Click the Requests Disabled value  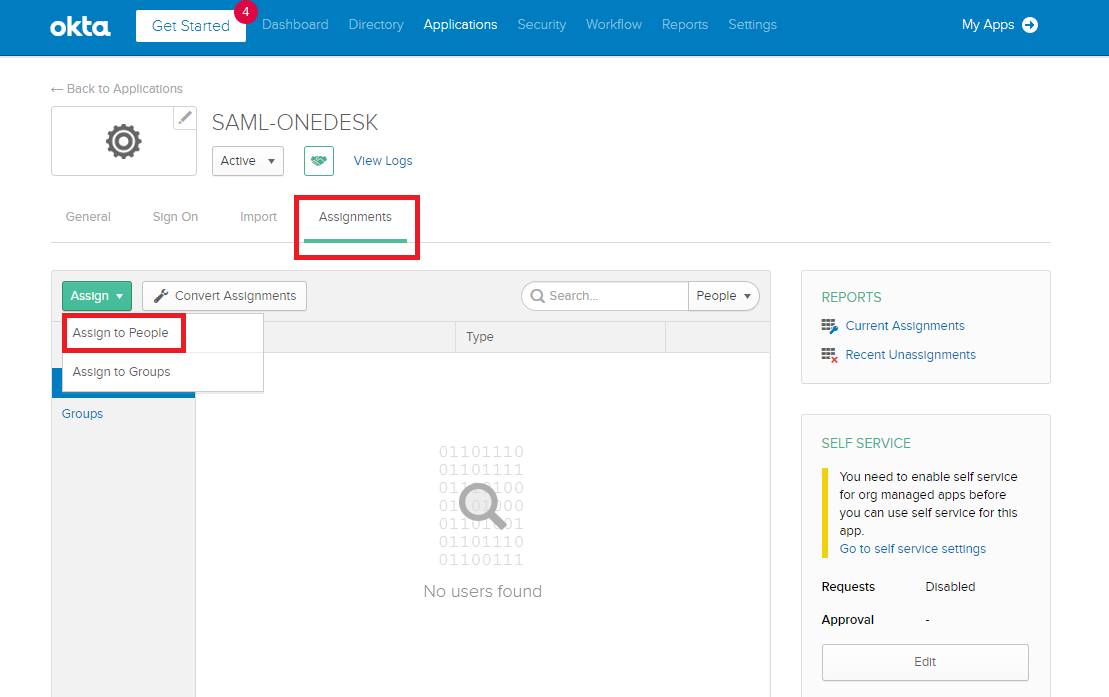coord(950,587)
